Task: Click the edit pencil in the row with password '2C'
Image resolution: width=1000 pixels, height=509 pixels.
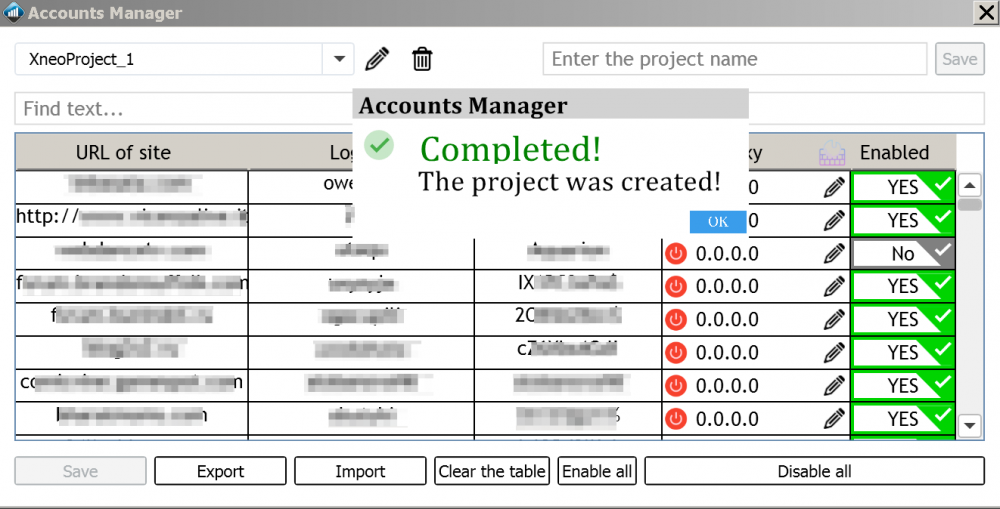Action: point(834,320)
